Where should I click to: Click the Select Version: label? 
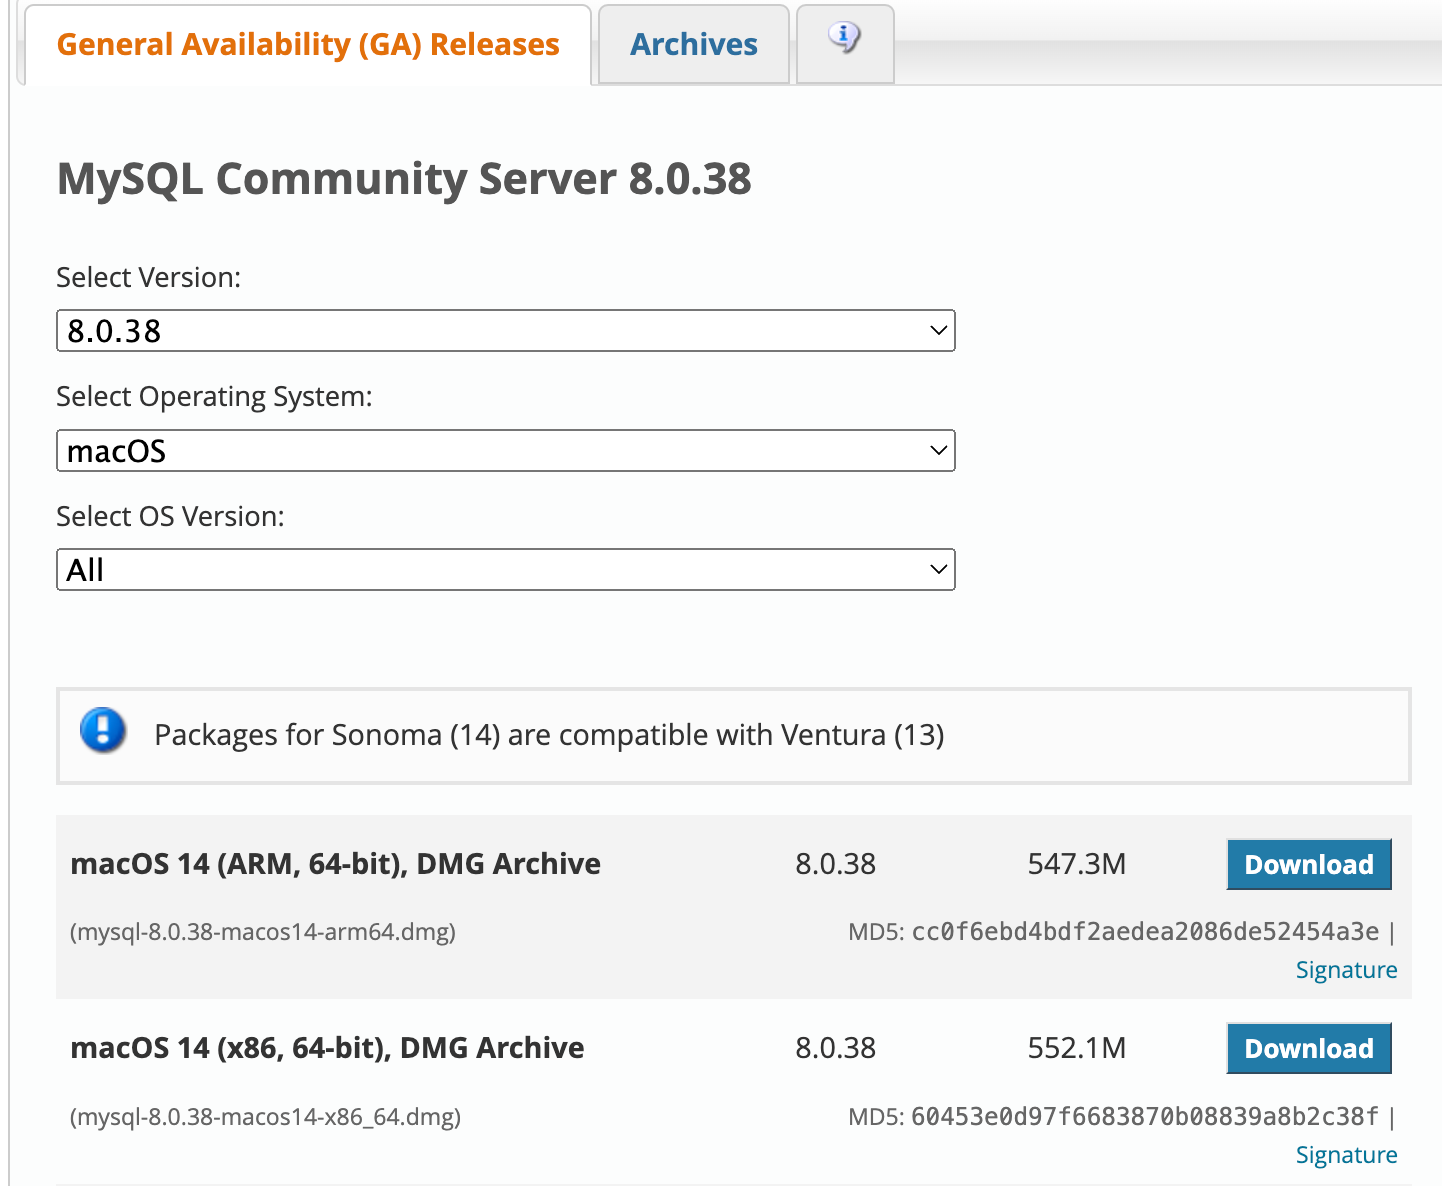tap(149, 277)
